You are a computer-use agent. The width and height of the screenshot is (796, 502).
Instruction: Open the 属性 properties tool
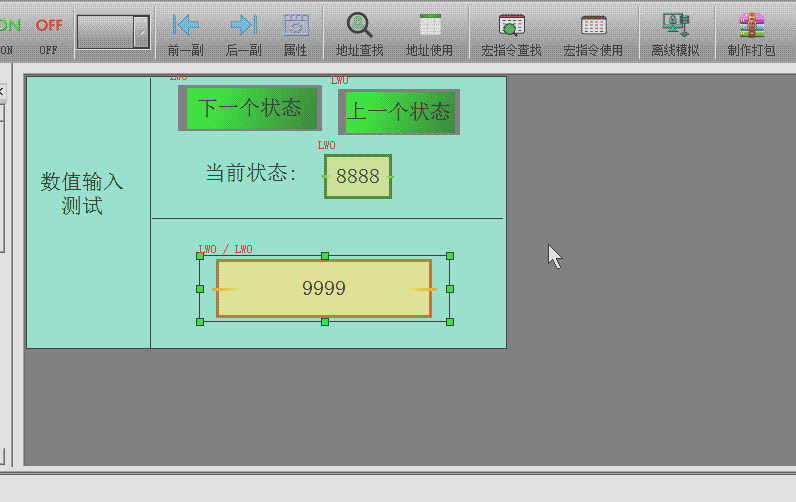tap(295, 26)
